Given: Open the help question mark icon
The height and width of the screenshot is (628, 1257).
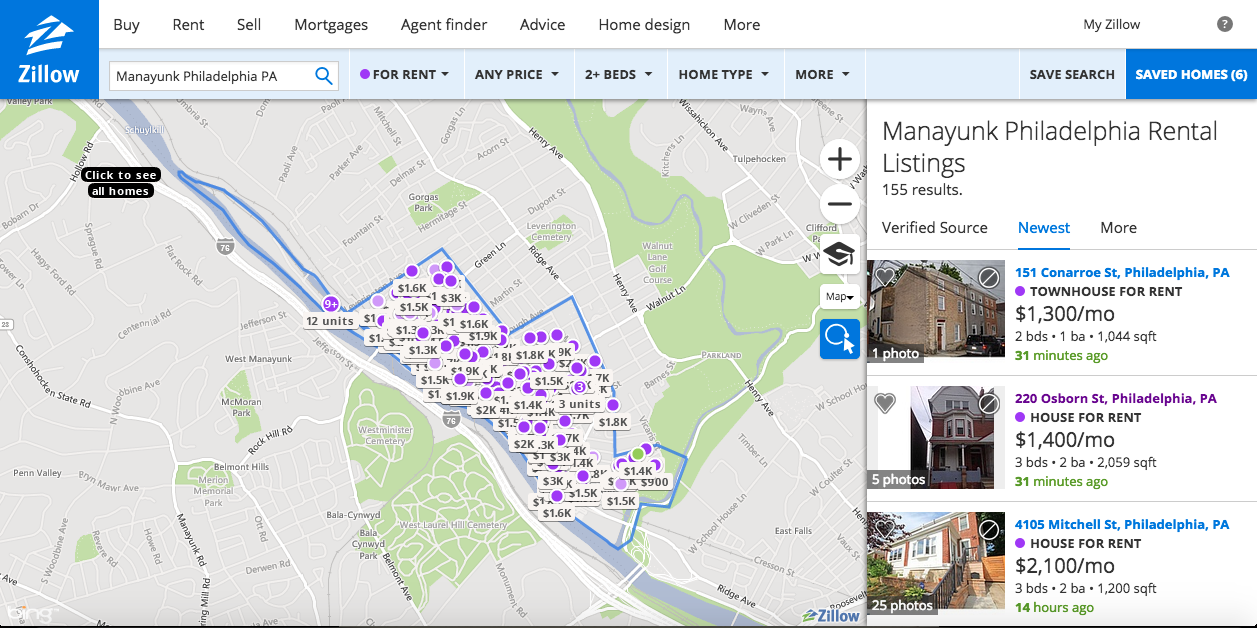Looking at the screenshot, I should pos(1224,25).
